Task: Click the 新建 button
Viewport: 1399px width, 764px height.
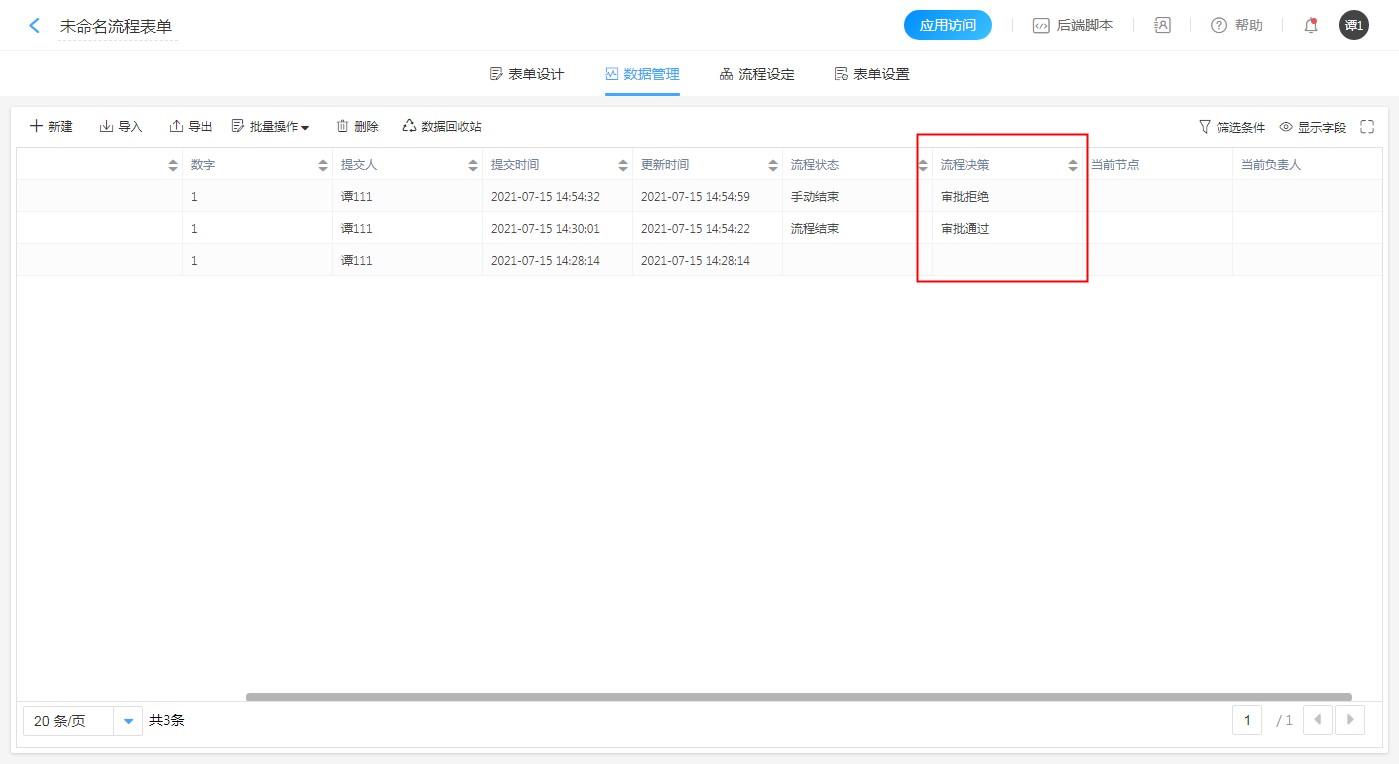Action: point(51,127)
